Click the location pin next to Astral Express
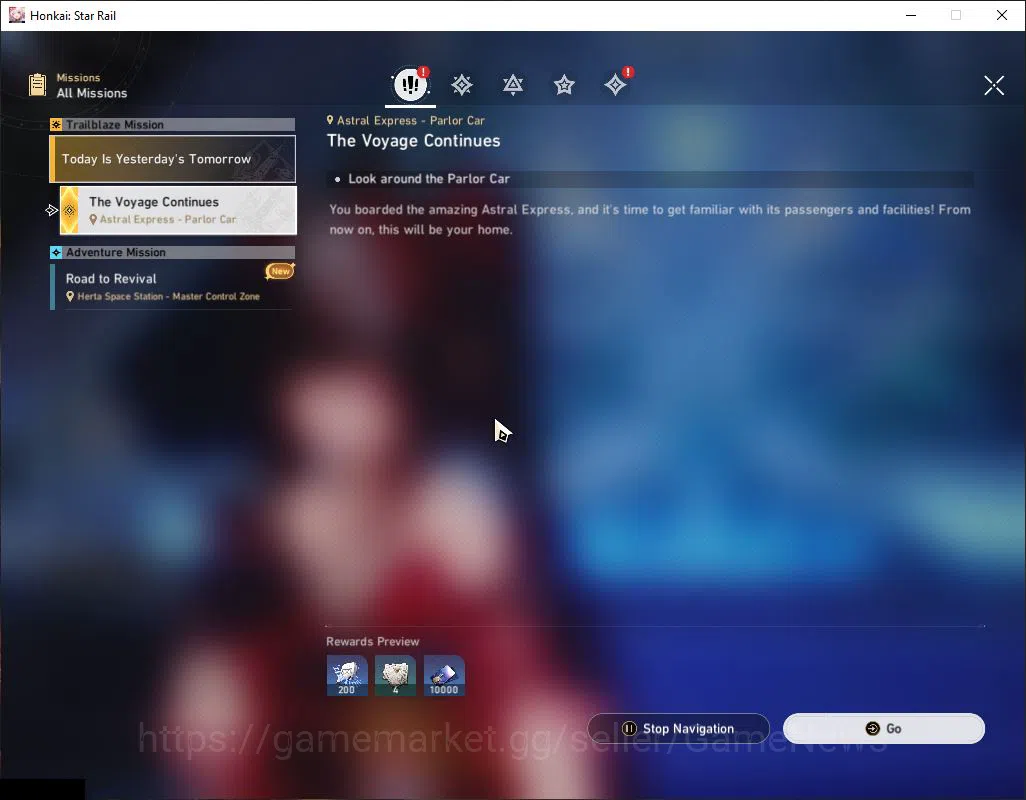Screen dimensions: 1026x800 pos(330,120)
